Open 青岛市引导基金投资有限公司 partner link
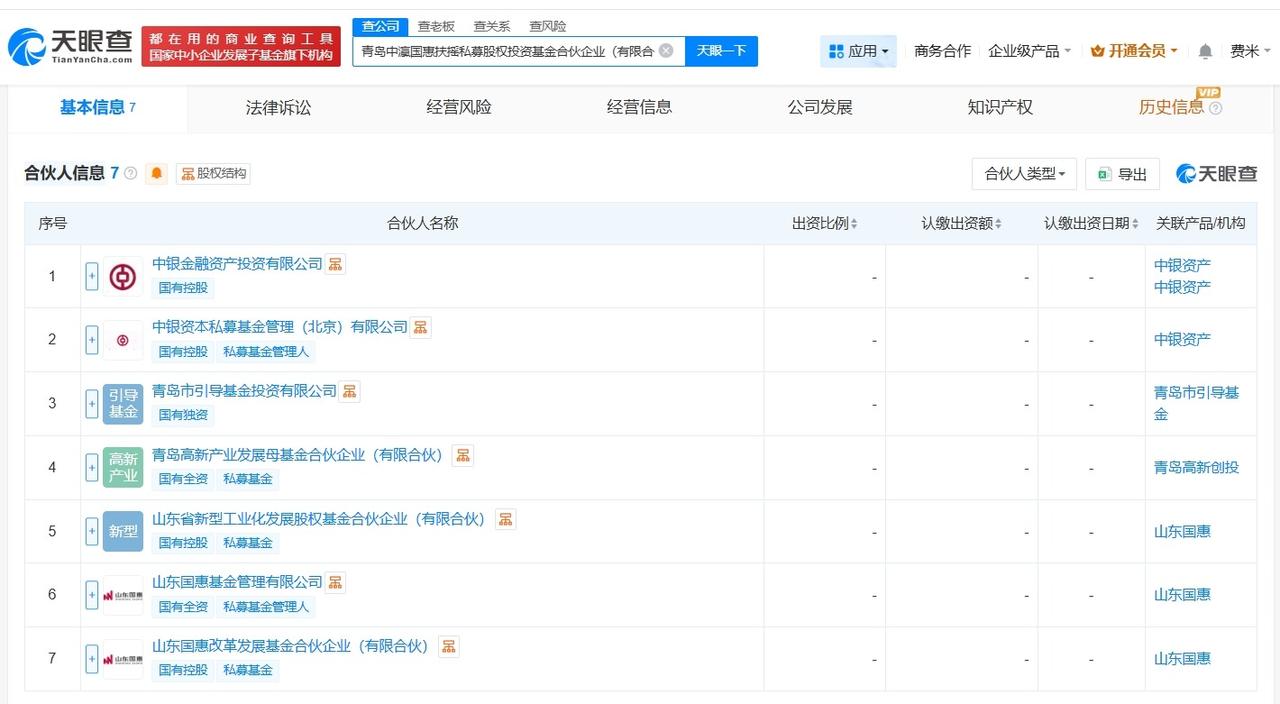The height and width of the screenshot is (704, 1280). [x=244, y=391]
